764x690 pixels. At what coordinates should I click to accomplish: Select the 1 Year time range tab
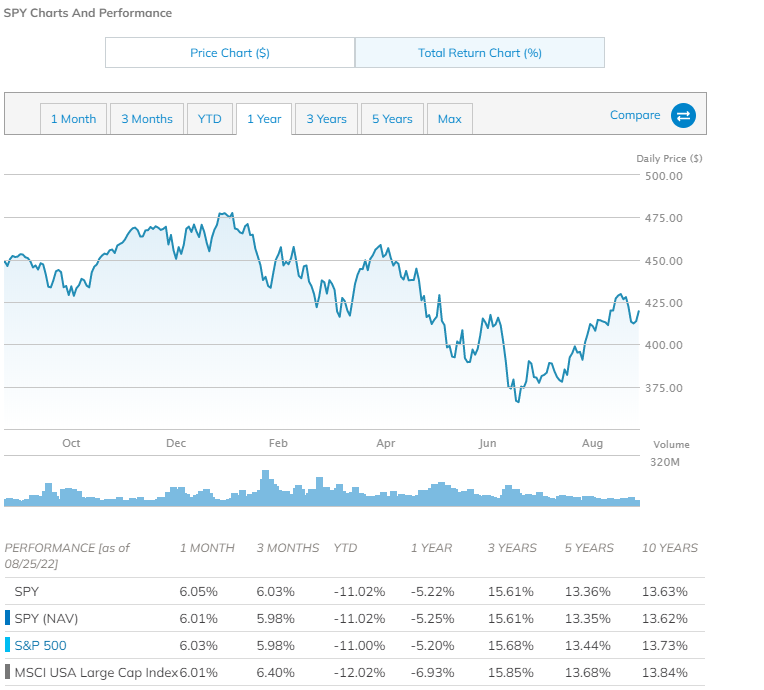pyautogui.click(x=264, y=119)
